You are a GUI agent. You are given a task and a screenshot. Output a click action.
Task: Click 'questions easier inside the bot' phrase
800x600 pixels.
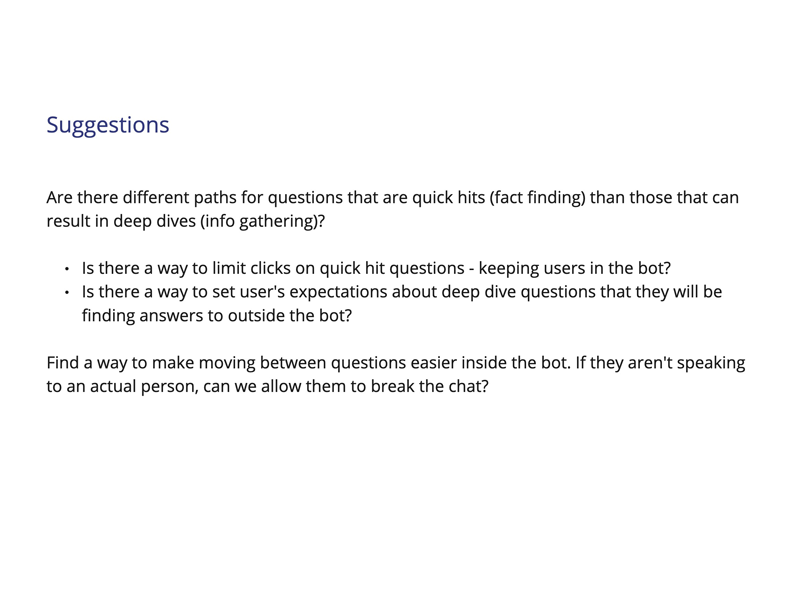click(x=449, y=363)
